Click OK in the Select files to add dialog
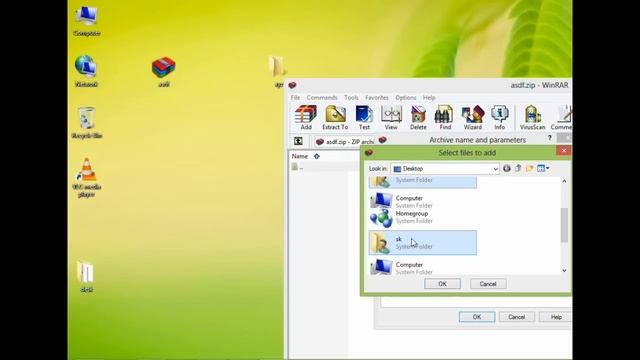Viewport: 640px width, 360px height. click(x=442, y=284)
